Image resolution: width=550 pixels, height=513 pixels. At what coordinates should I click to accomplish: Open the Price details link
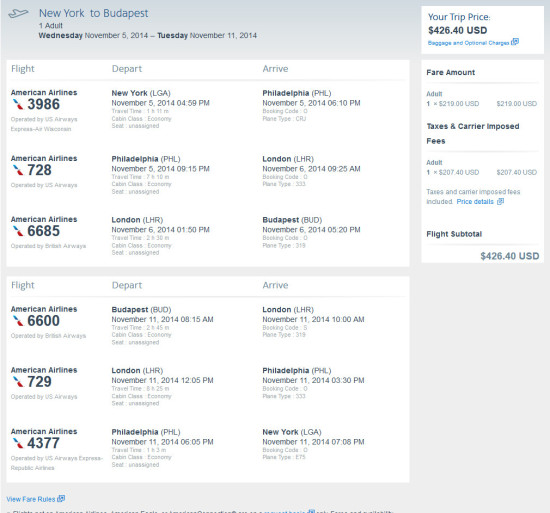(x=475, y=202)
